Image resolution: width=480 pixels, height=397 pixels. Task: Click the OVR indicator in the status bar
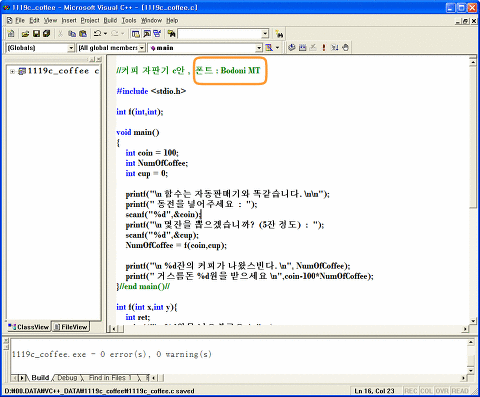pyautogui.click(x=442, y=391)
